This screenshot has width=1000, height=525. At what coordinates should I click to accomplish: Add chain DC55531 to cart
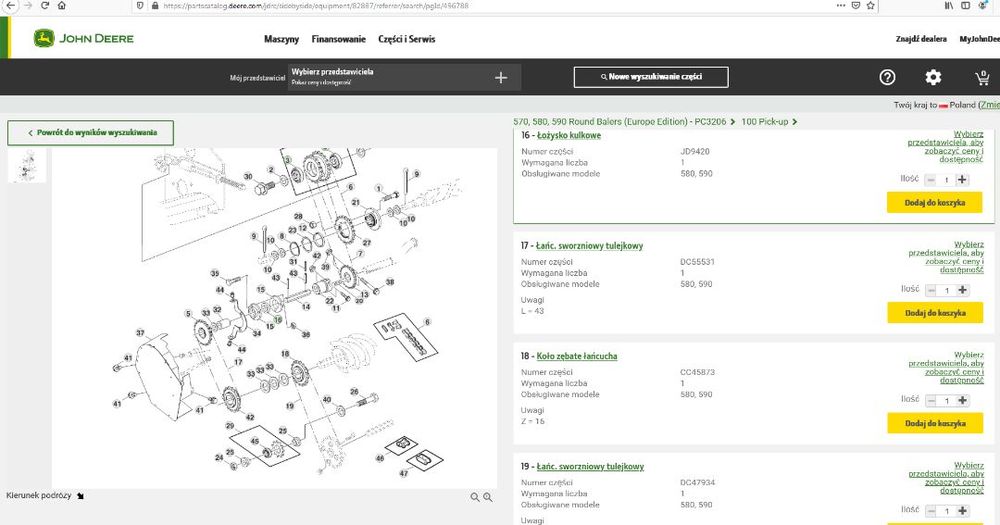pyautogui.click(x=935, y=313)
